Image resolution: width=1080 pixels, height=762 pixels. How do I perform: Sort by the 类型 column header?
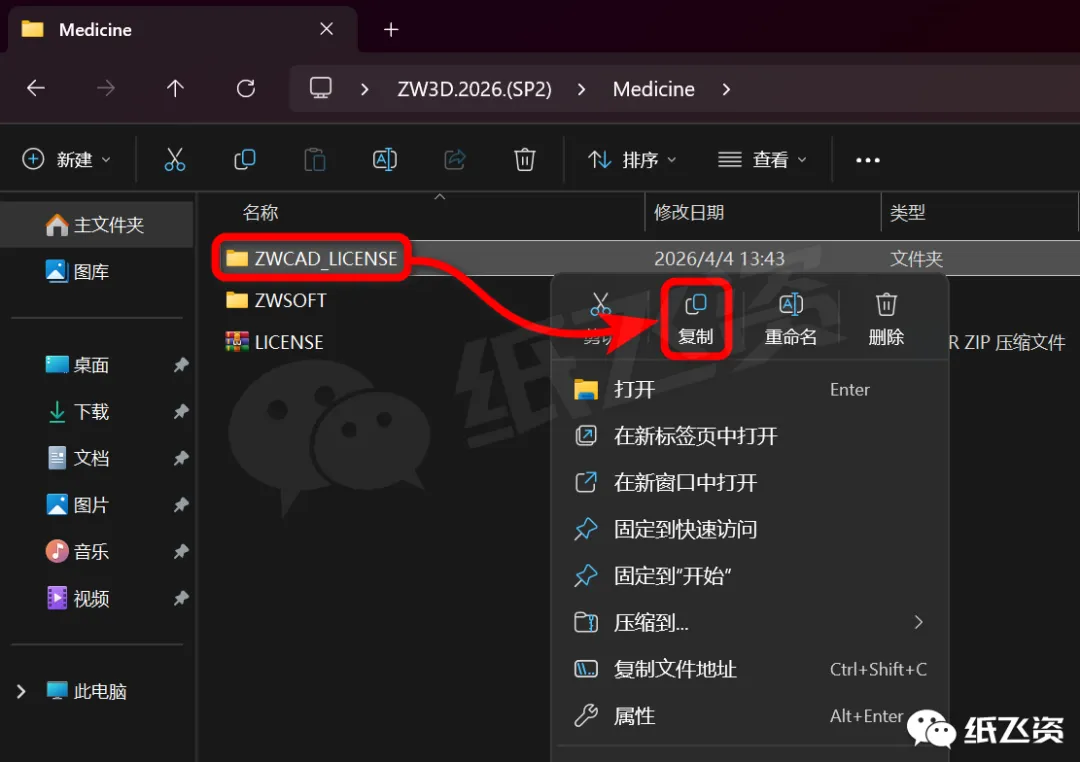coord(907,212)
